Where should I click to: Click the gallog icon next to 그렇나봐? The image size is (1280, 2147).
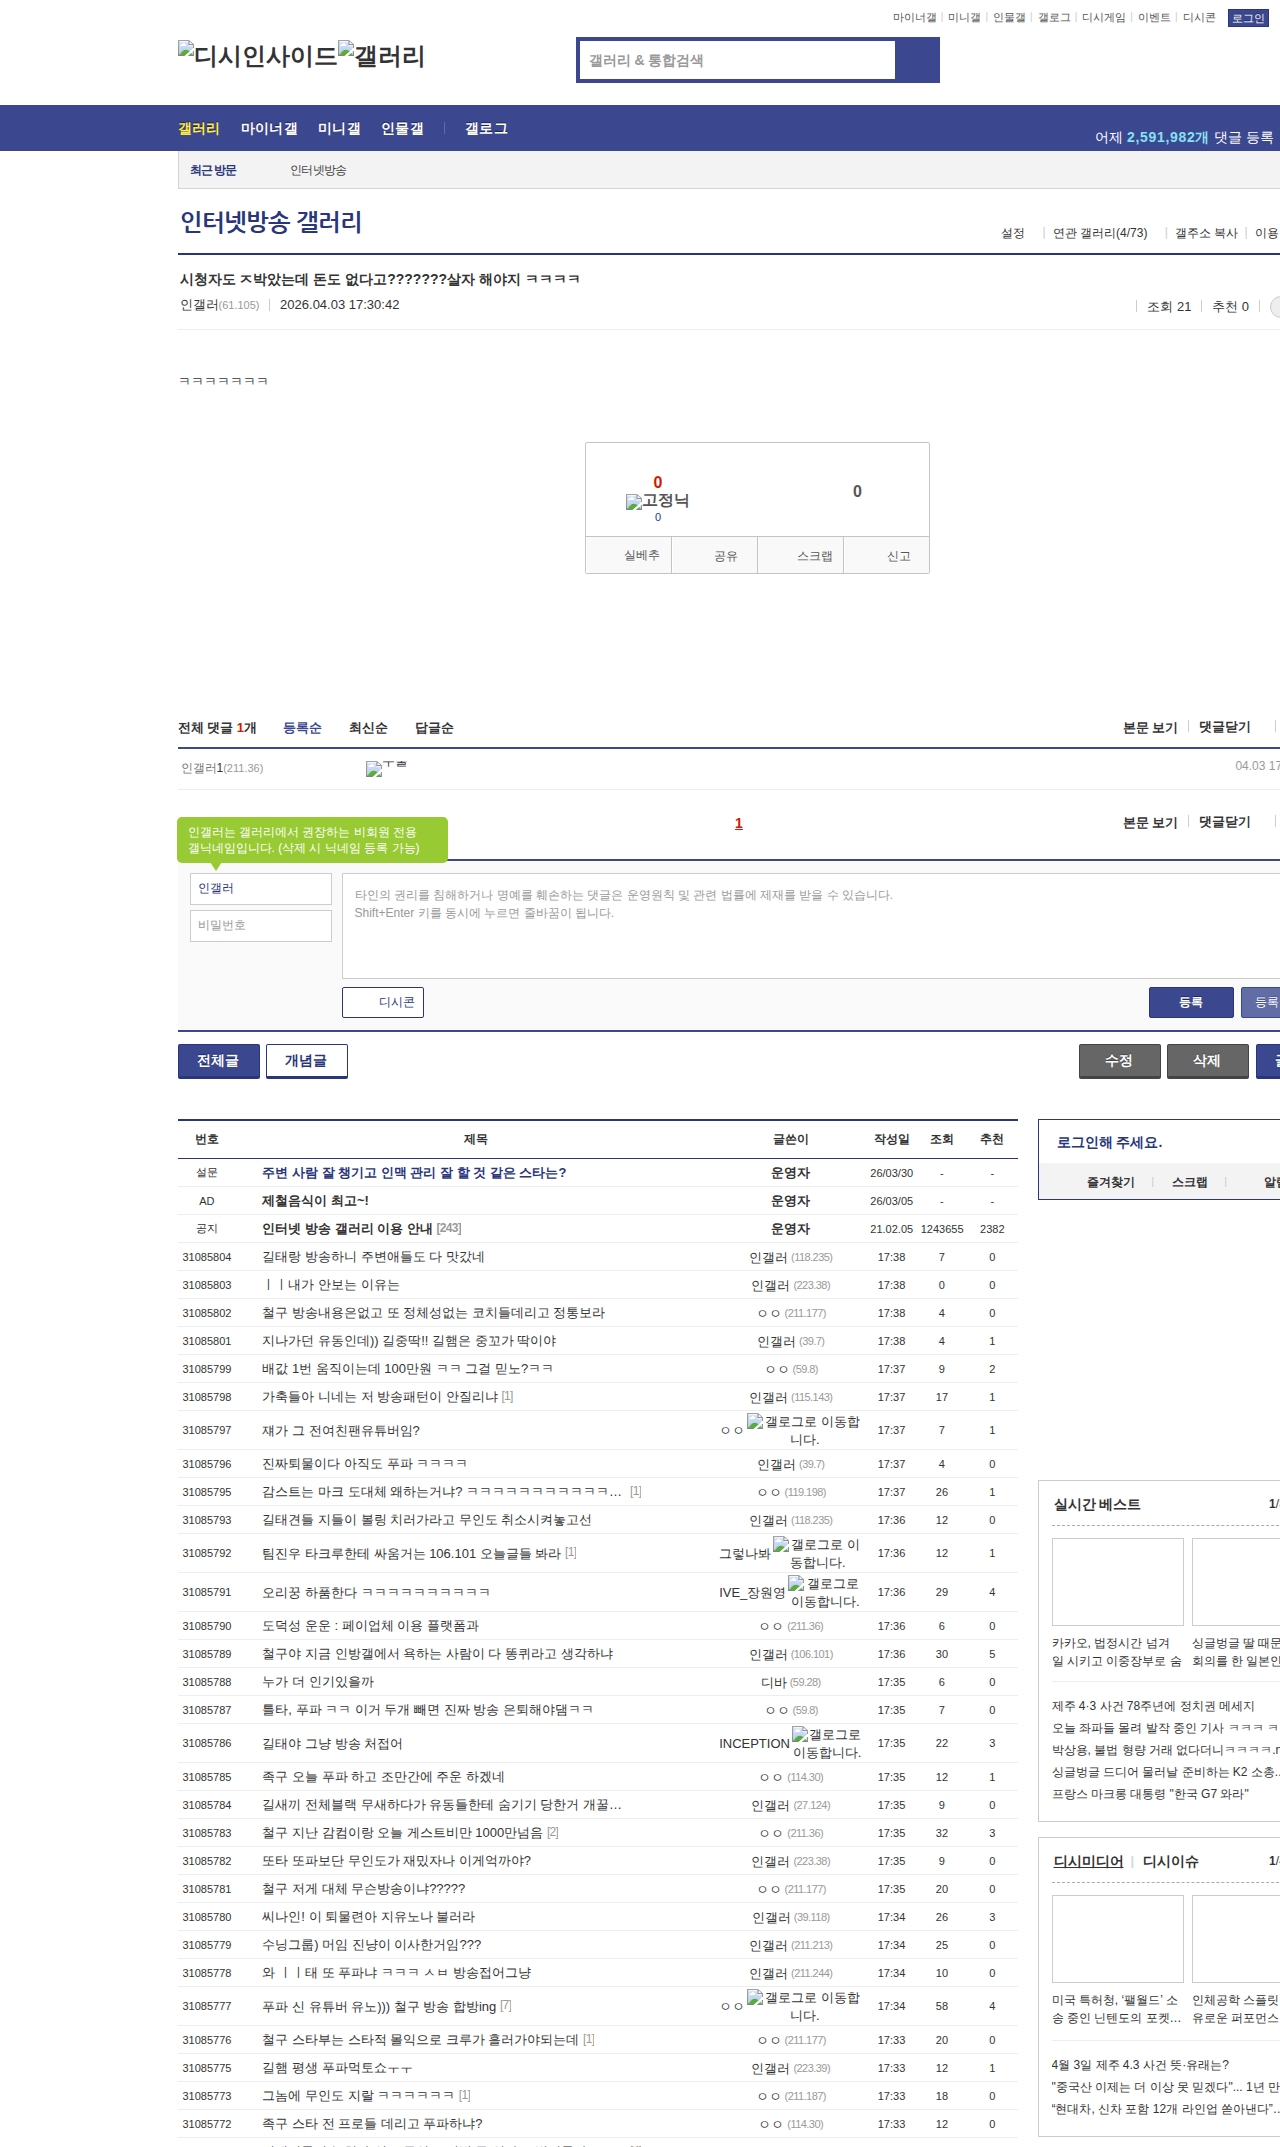tap(781, 1545)
